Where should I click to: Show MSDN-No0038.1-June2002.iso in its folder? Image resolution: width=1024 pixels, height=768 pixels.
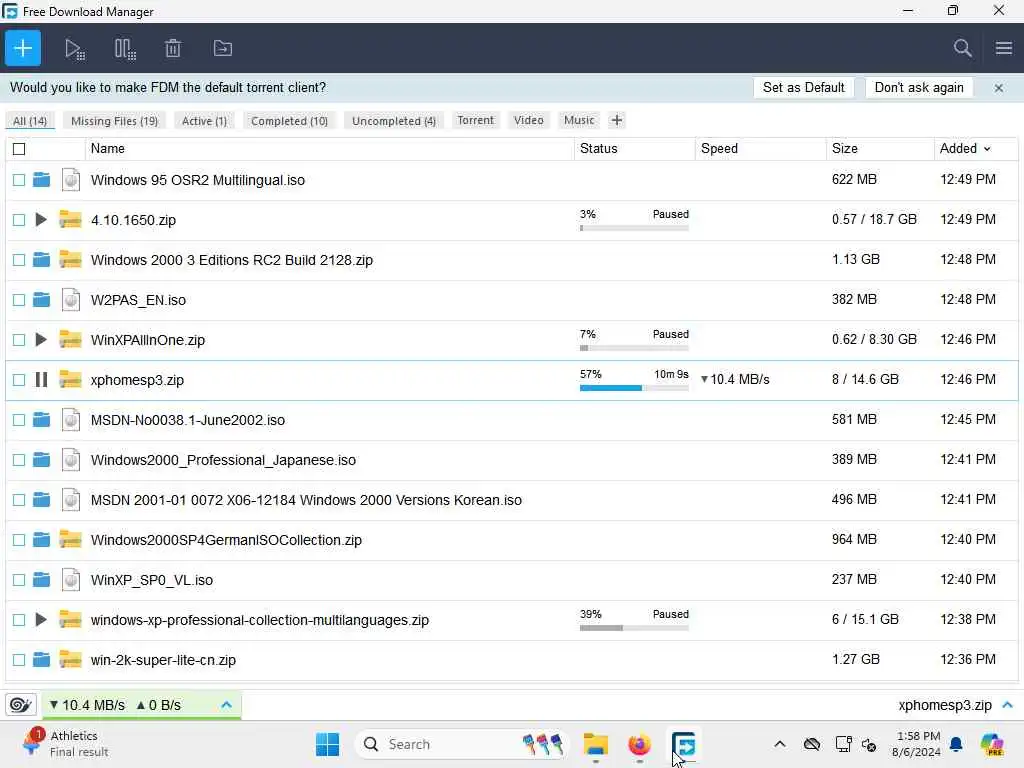click(x=41, y=420)
